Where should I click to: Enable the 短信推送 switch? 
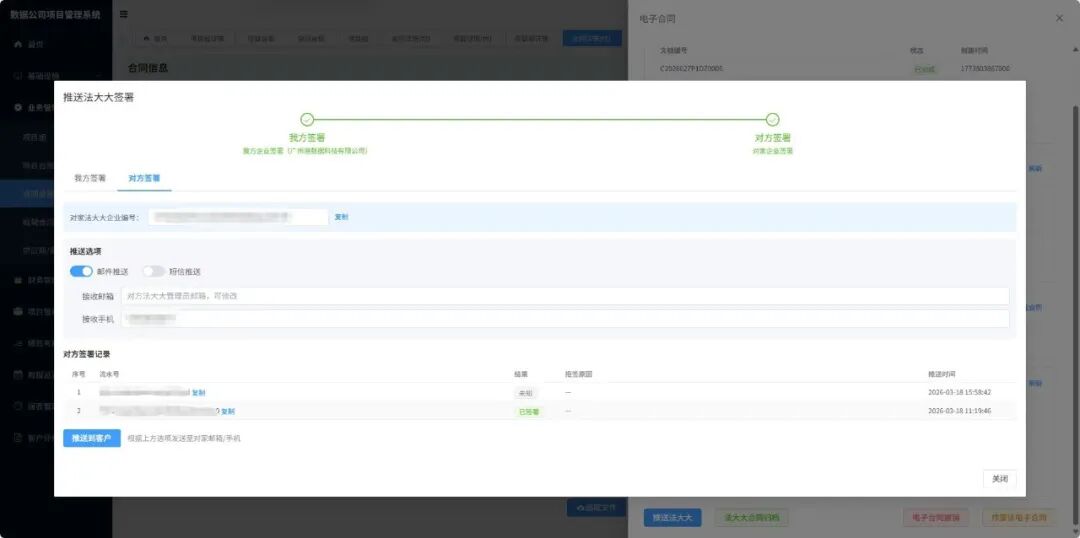[x=154, y=271]
